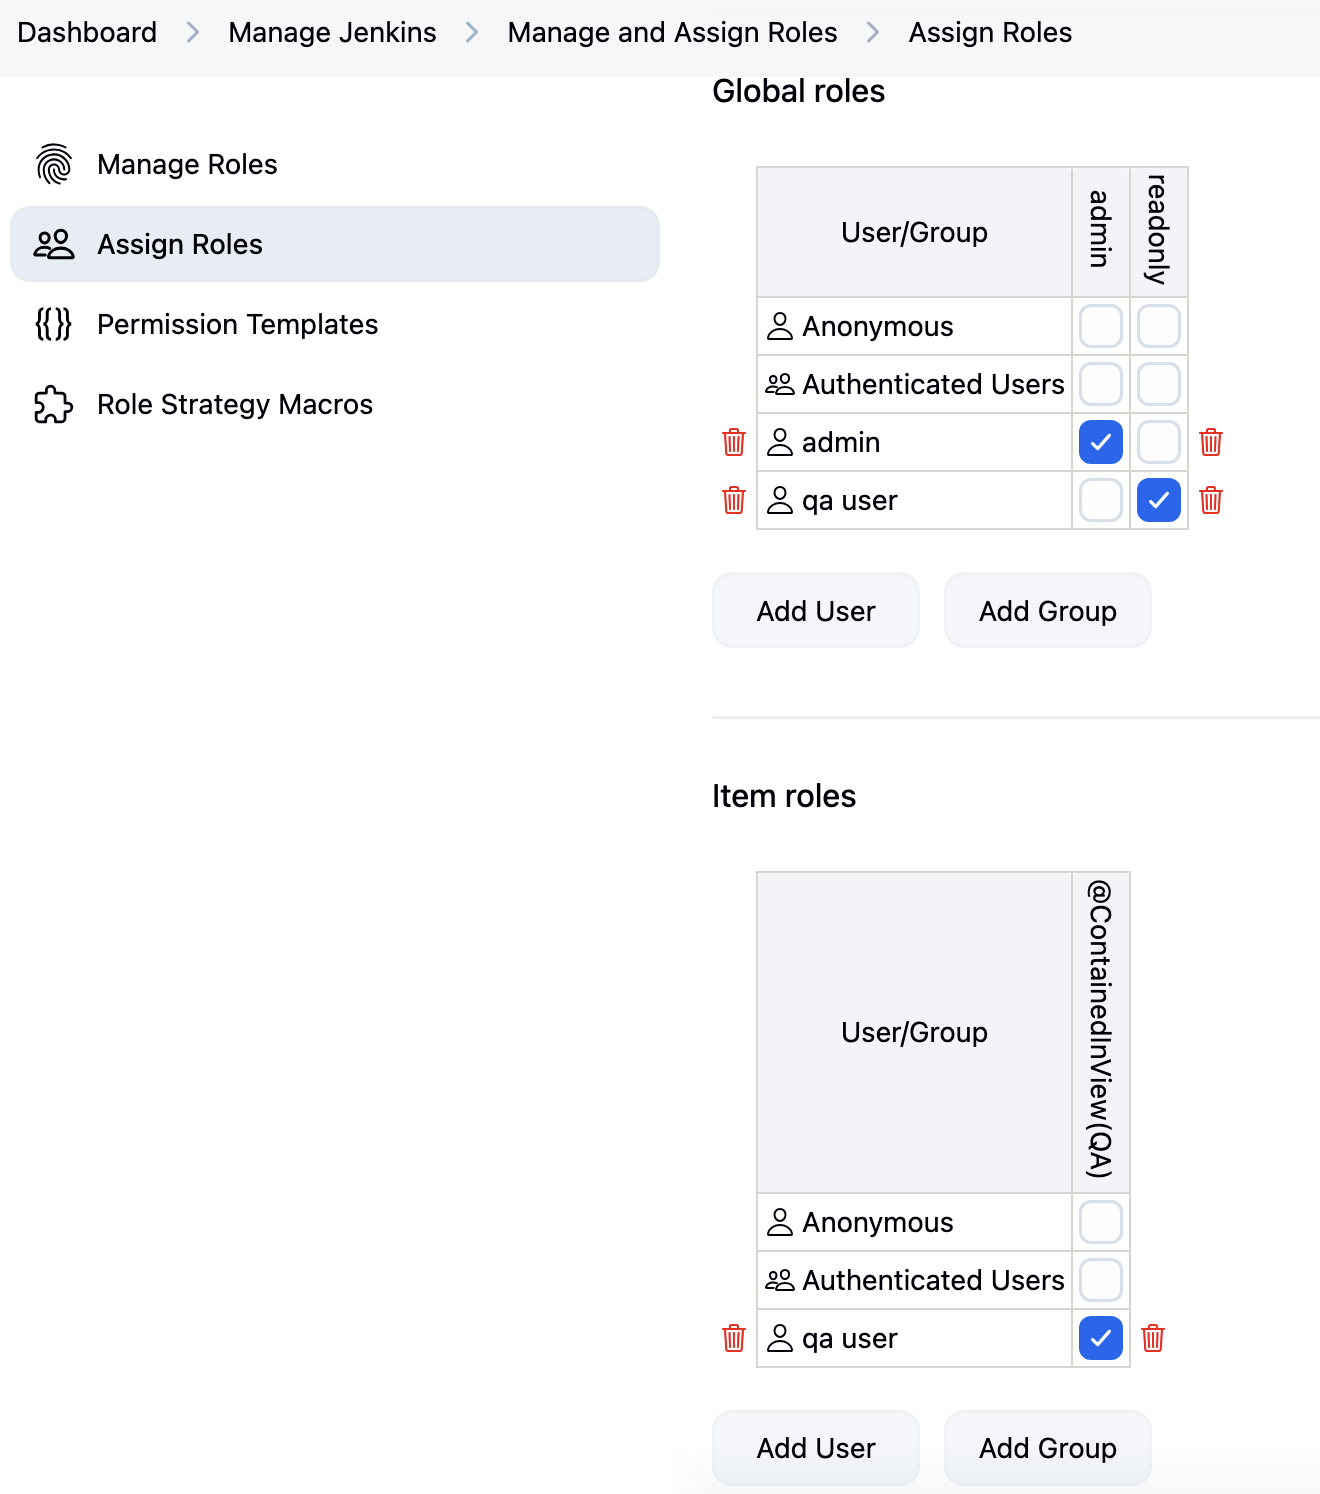
Task: Click Add Group under Item roles
Action: 1048,1448
